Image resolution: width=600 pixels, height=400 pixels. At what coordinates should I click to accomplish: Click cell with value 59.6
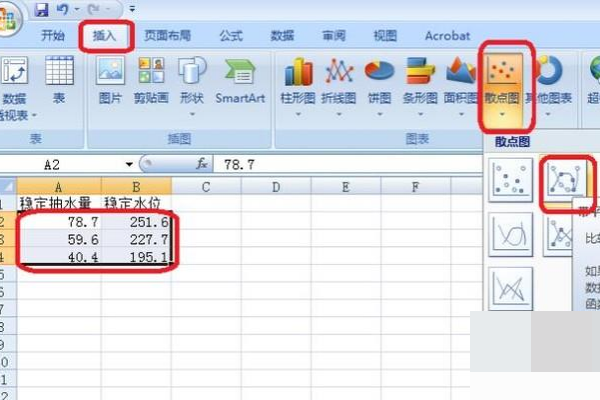59,239
